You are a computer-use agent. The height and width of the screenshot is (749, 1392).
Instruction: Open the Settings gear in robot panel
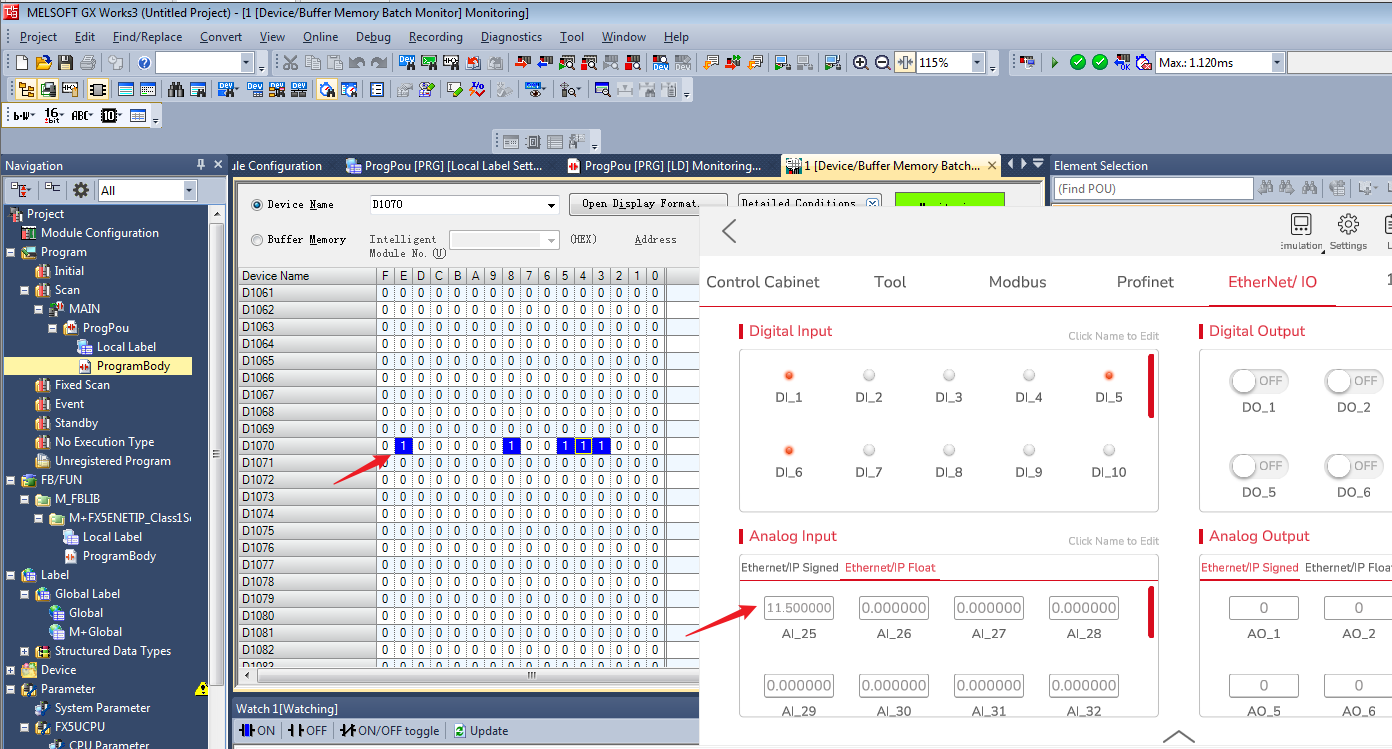pos(1348,230)
